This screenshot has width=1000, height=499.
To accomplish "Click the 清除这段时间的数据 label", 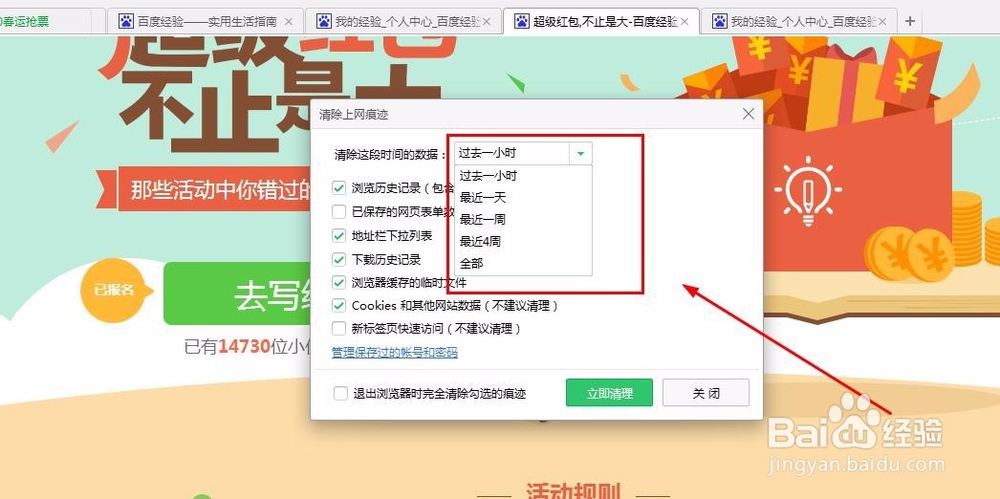I will coord(390,154).
